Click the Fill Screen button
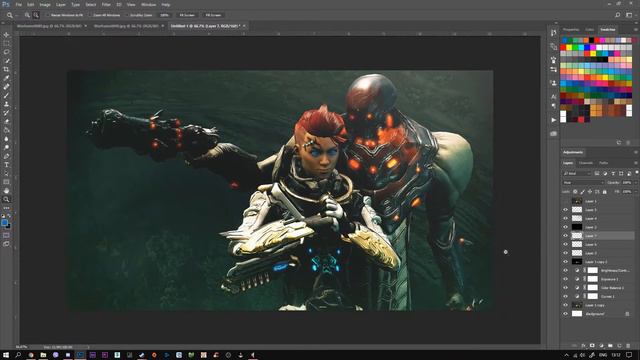Viewport: 640px width, 360px height. (213, 15)
